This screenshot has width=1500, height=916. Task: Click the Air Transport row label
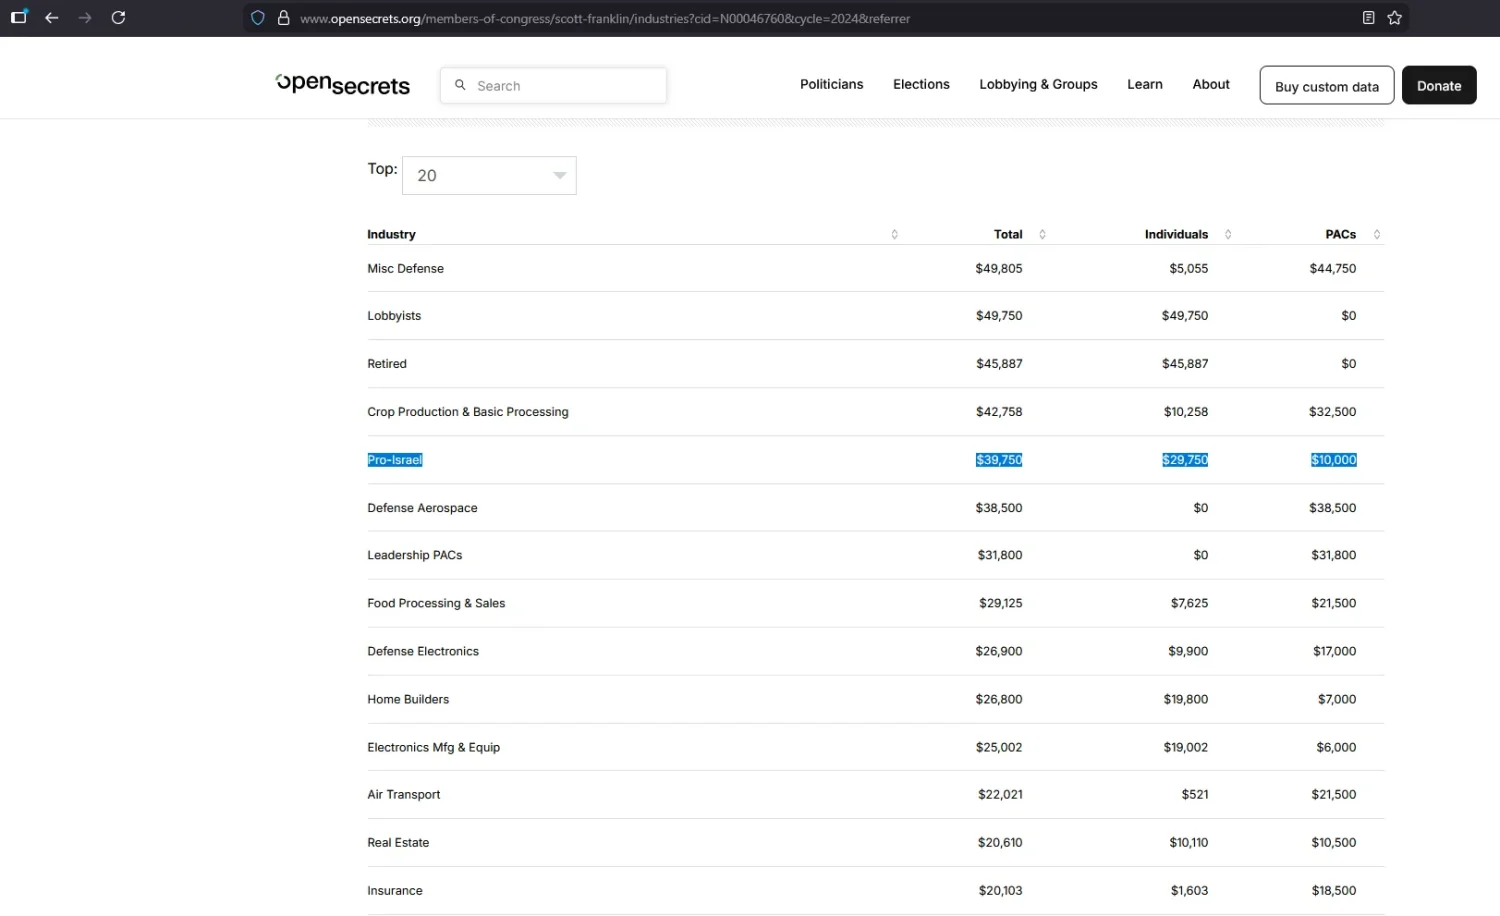[x=404, y=794]
